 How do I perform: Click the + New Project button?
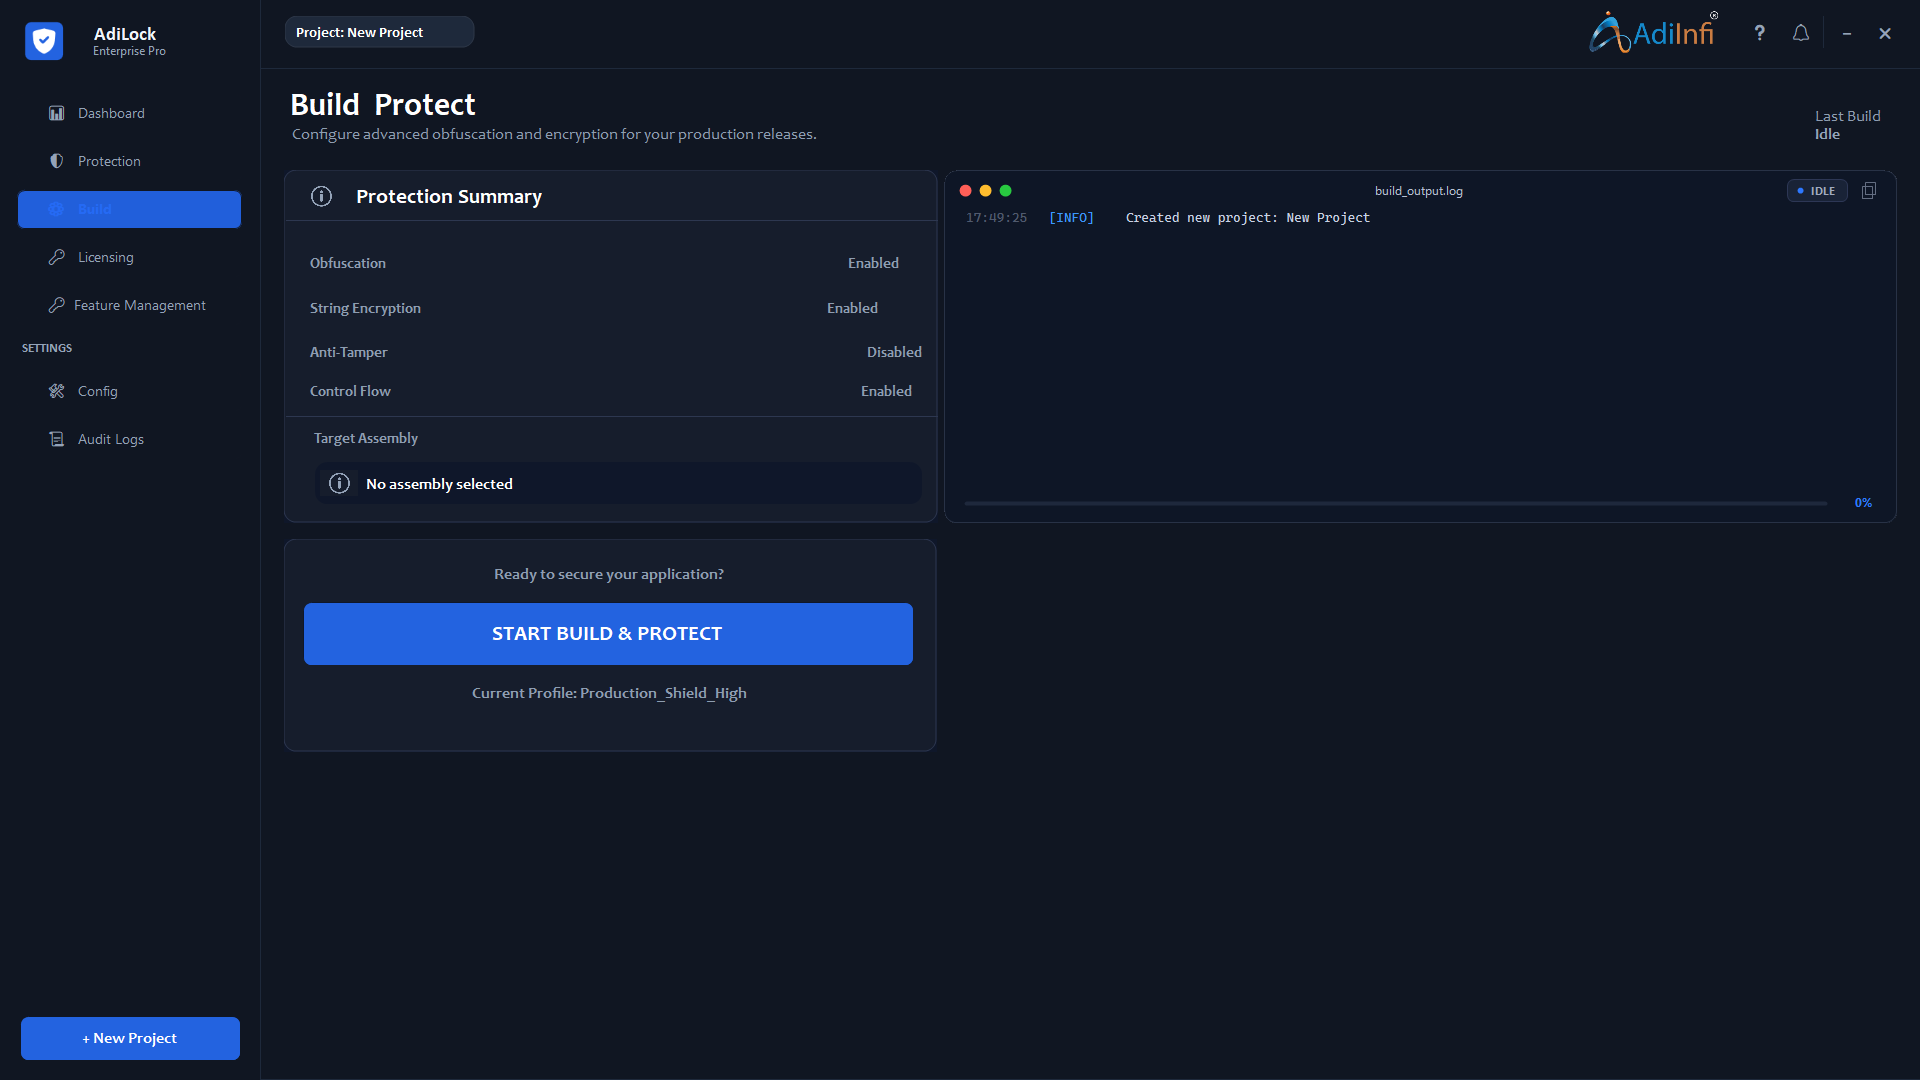(x=130, y=1038)
